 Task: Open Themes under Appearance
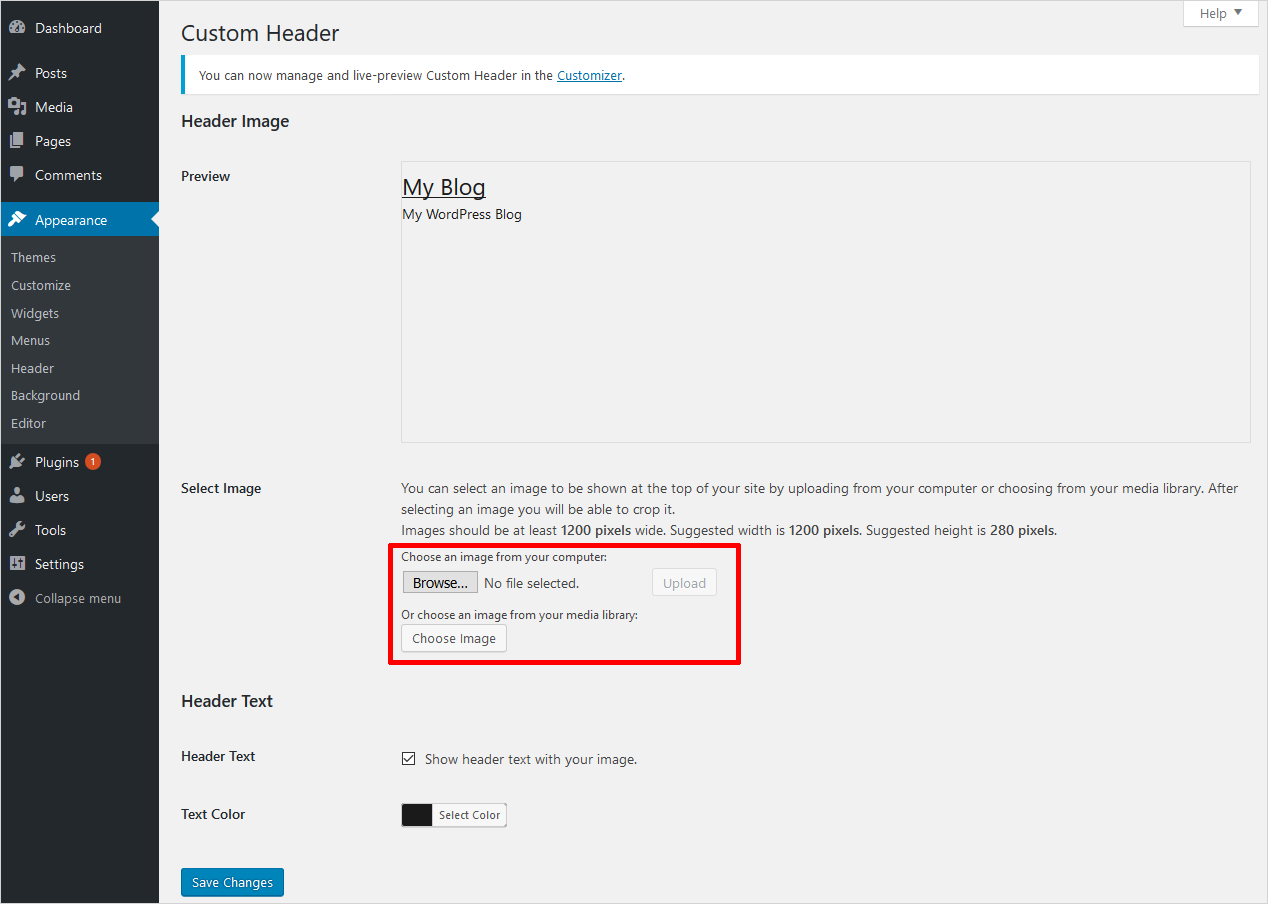(33, 257)
